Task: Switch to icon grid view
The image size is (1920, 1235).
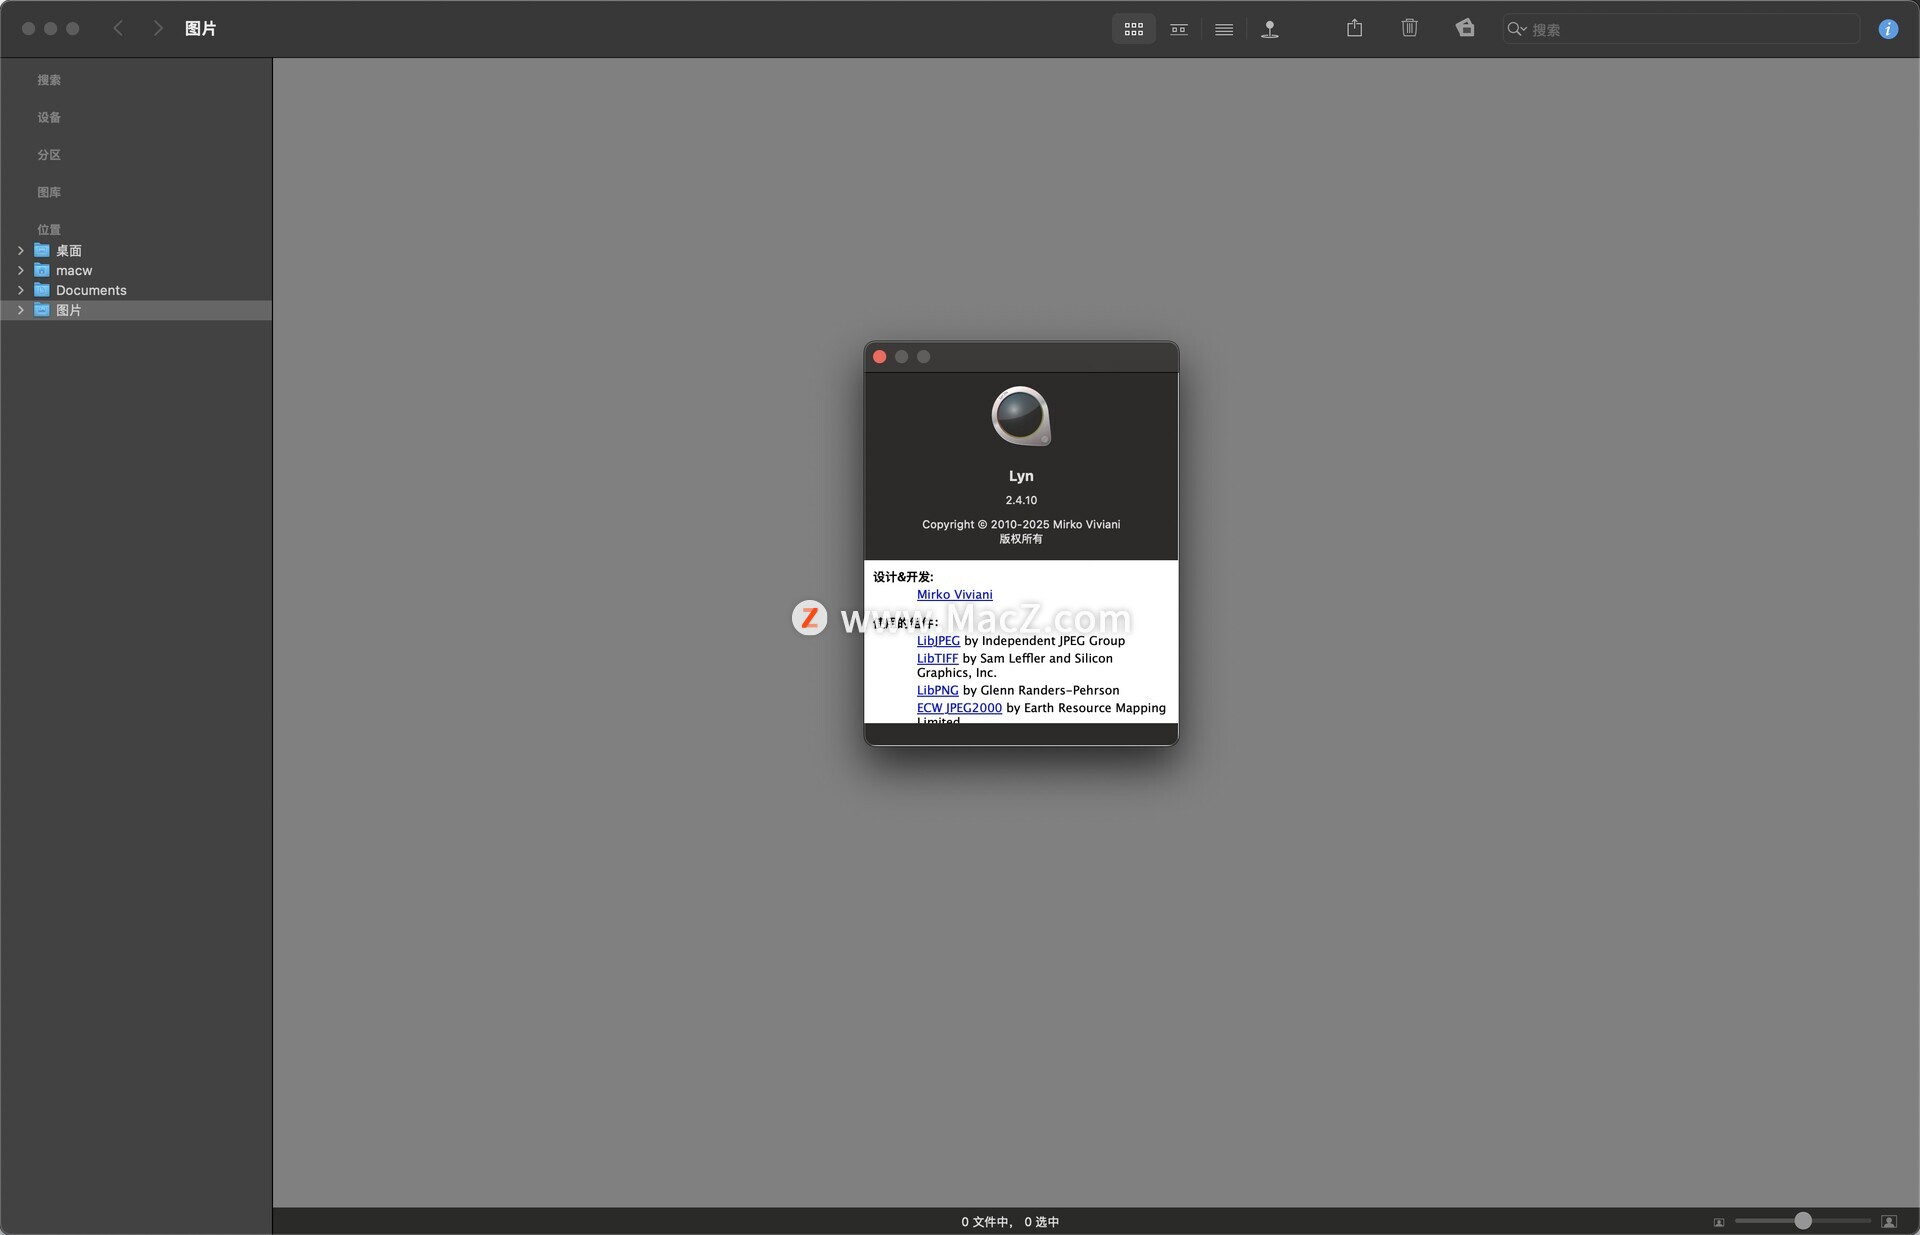Action: (x=1133, y=29)
